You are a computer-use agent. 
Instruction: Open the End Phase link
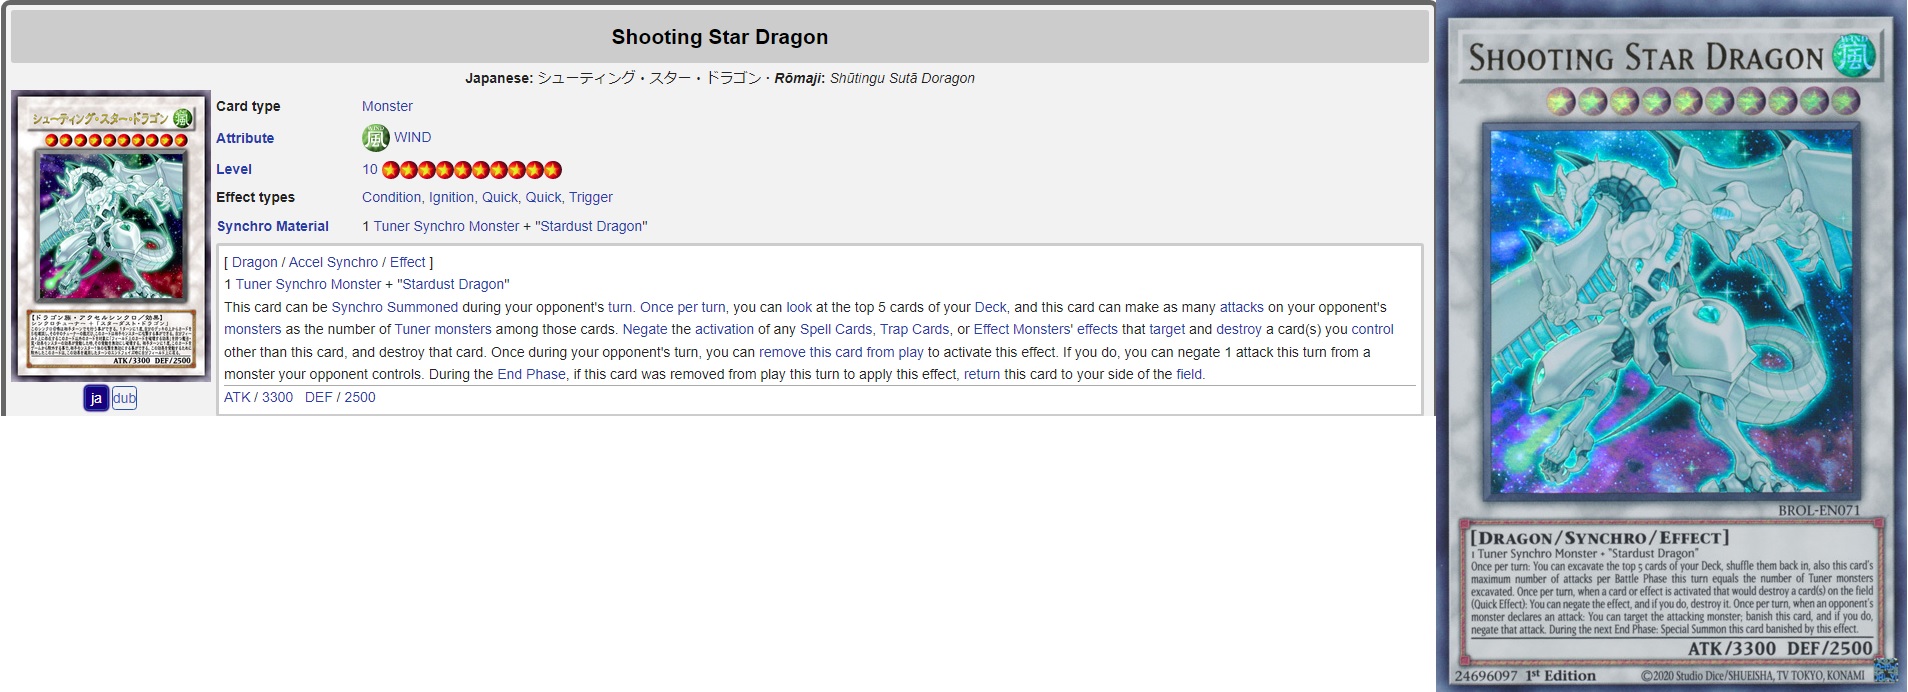pyautogui.click(x=531, y=374)
